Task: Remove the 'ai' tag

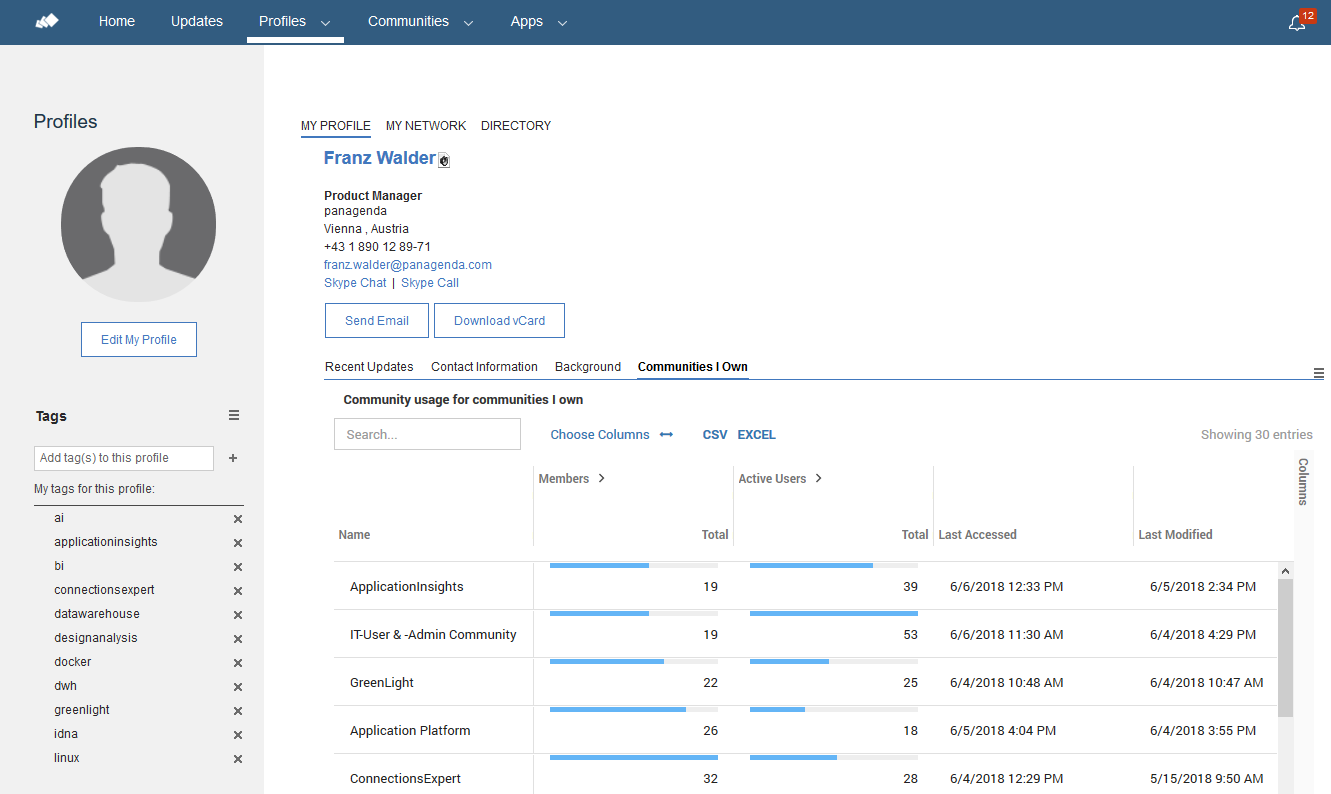Action: click(x=238, y=519)
